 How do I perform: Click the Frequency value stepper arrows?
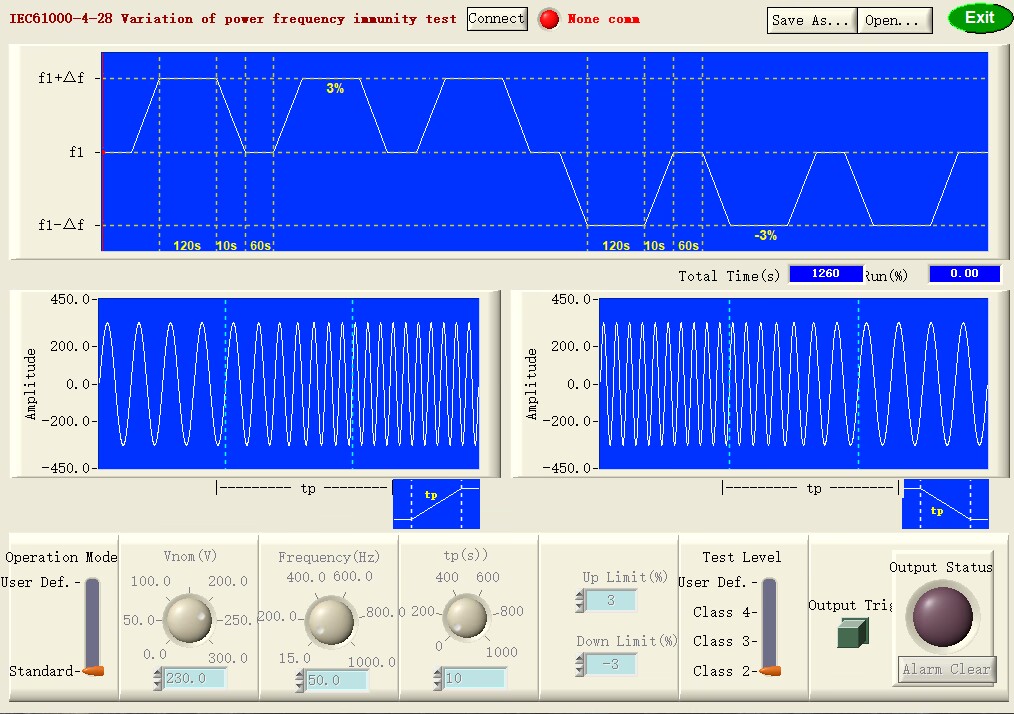coord(299,680)
